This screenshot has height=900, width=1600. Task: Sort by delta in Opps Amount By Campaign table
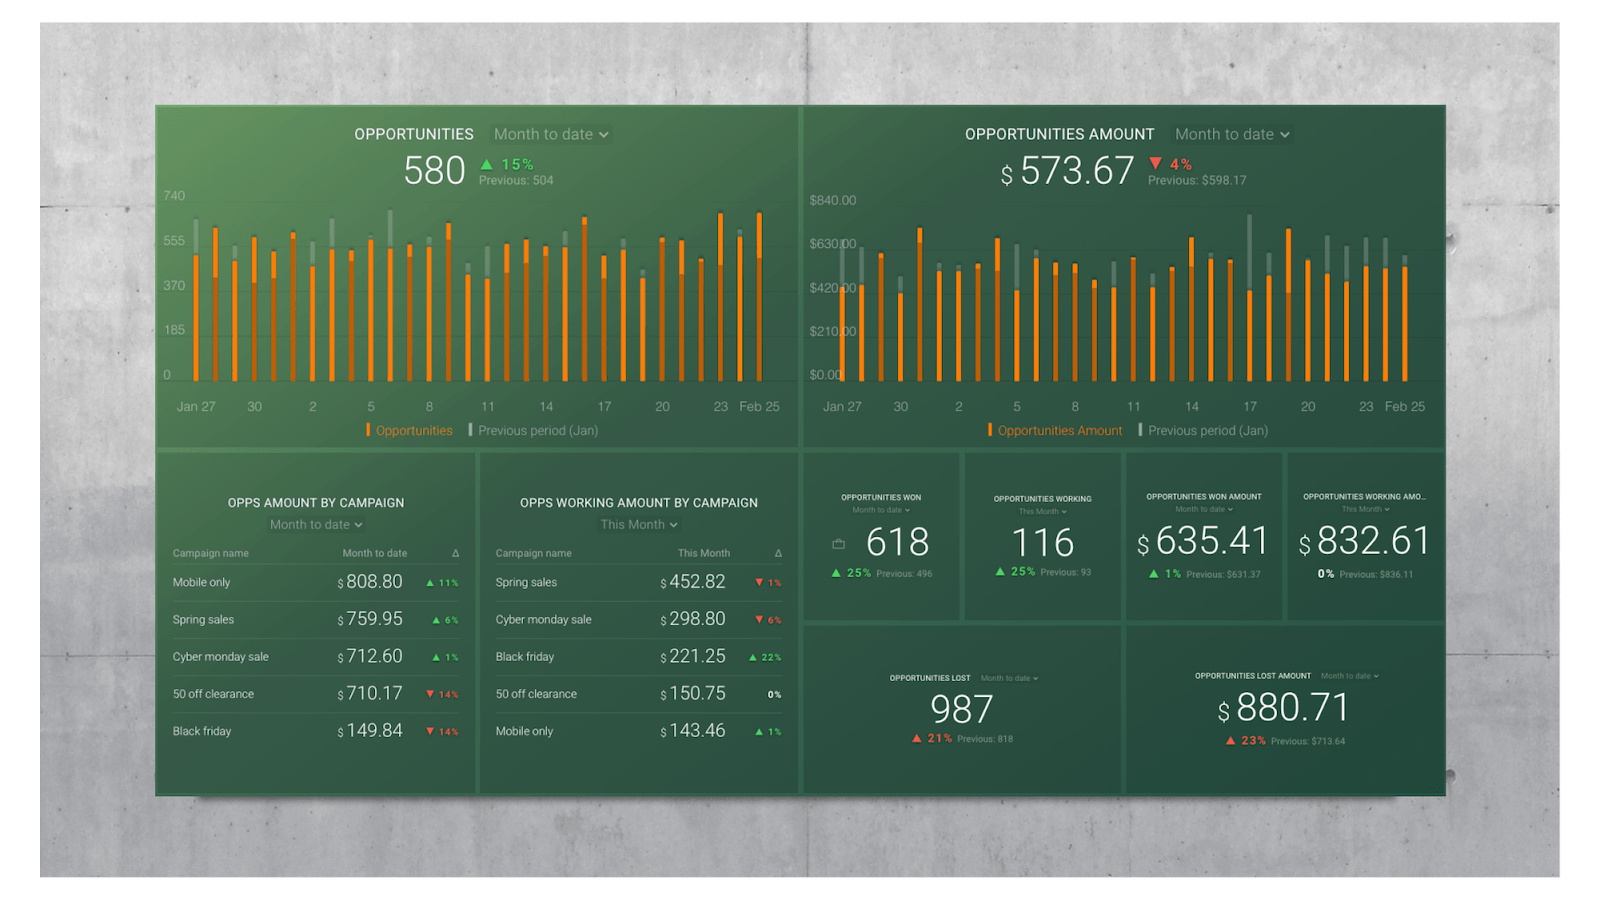coord(455,553)
